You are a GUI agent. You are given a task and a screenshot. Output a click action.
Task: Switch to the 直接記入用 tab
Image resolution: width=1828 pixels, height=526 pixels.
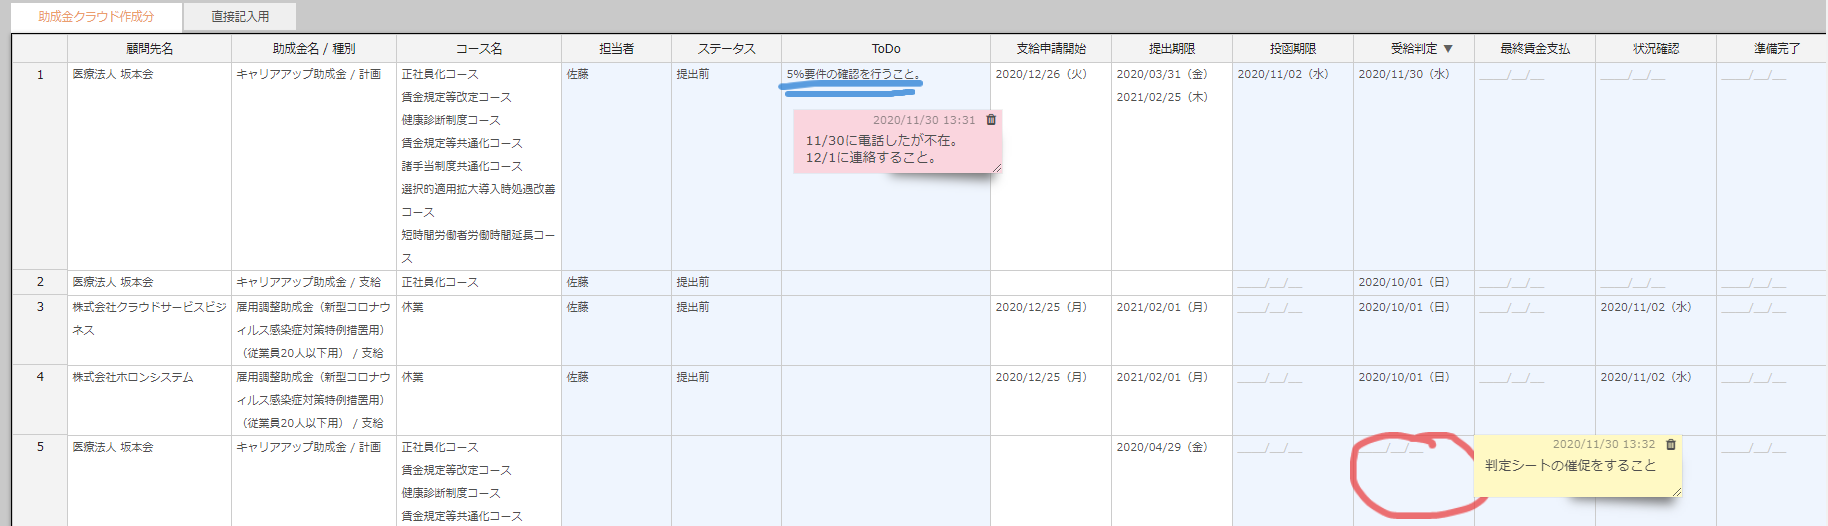click(x=240, y=16)
